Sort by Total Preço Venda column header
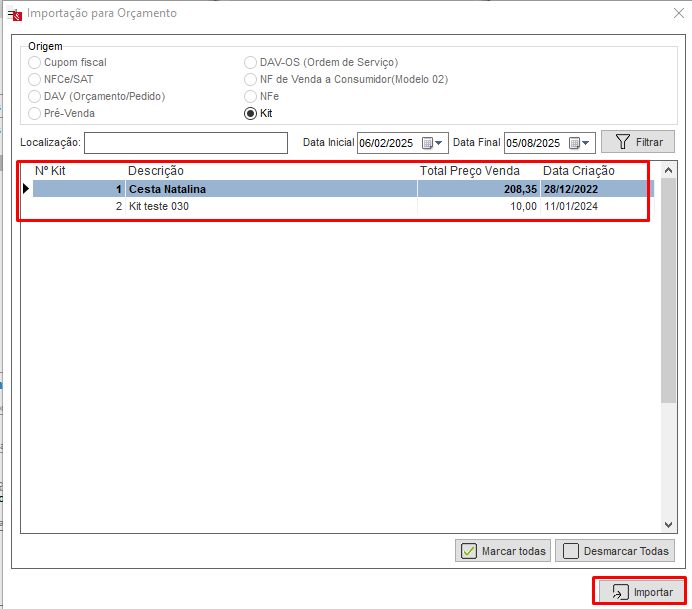Viewport: 692px width, 609px height. [478, 171]
